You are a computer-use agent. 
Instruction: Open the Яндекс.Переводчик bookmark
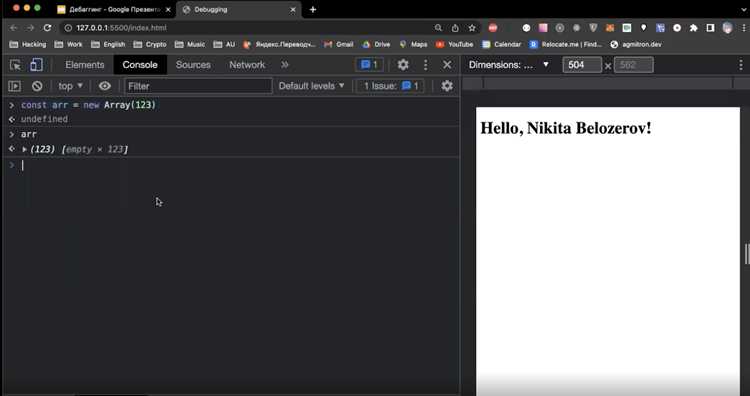click(279, 44)
